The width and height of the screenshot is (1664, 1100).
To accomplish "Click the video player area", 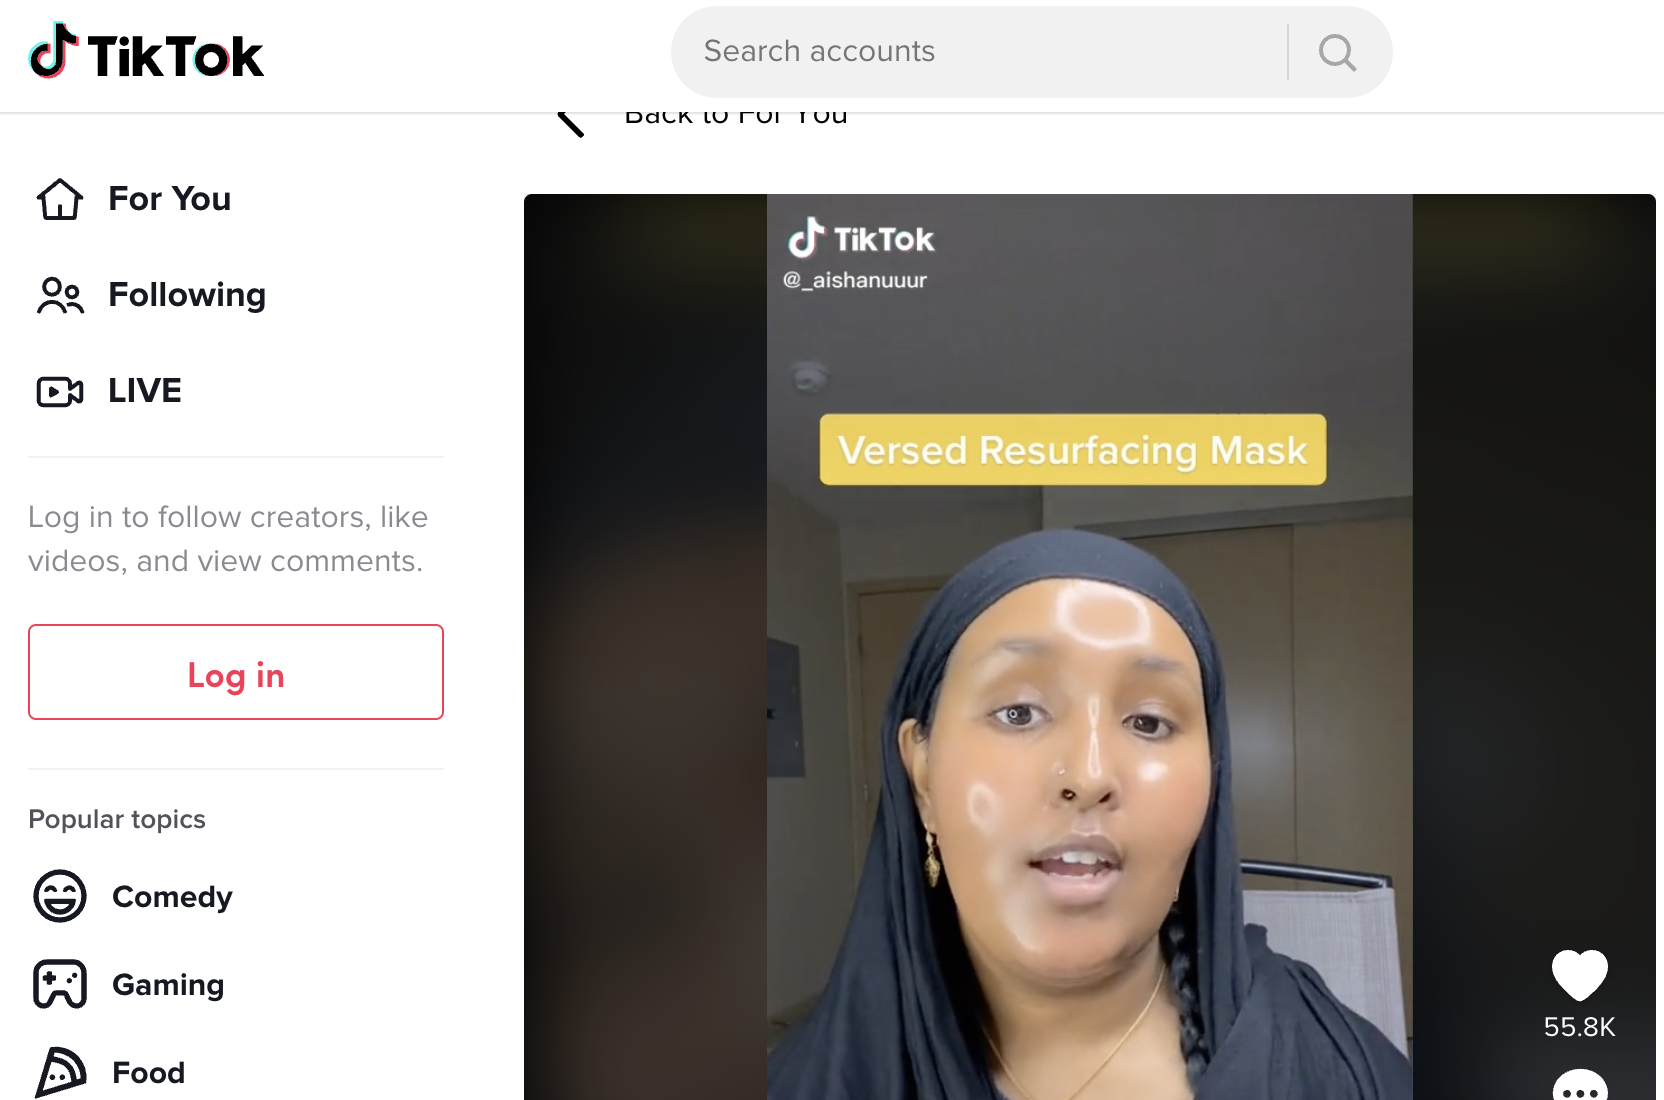I will click(x=1090, y=647).
